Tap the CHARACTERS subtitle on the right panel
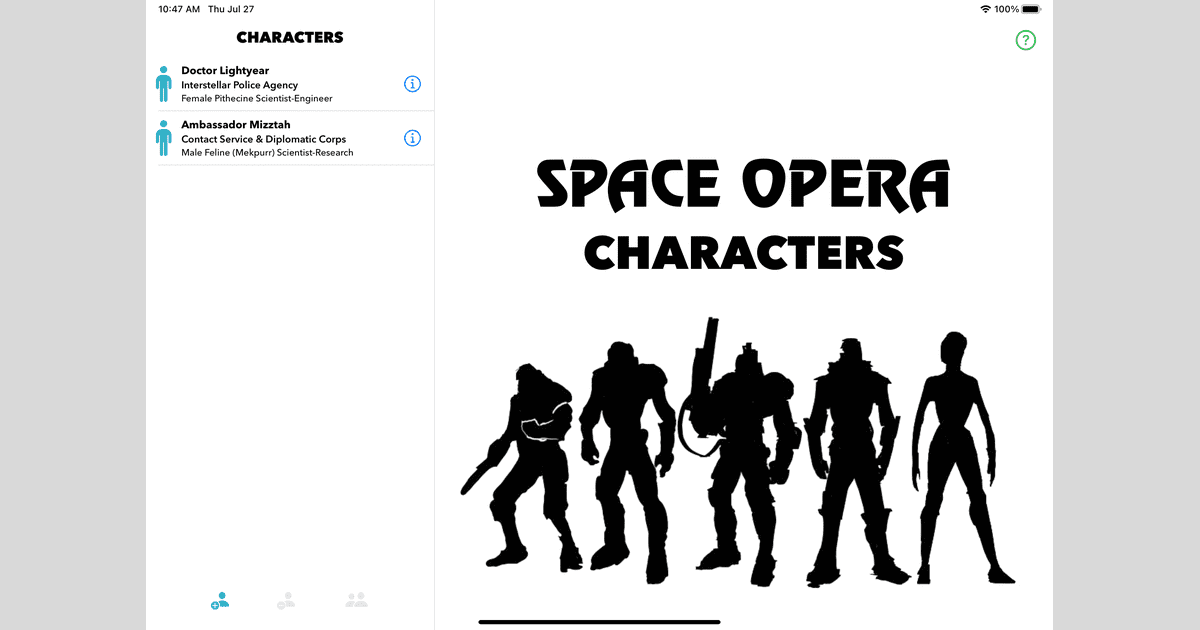 (743, 253)
